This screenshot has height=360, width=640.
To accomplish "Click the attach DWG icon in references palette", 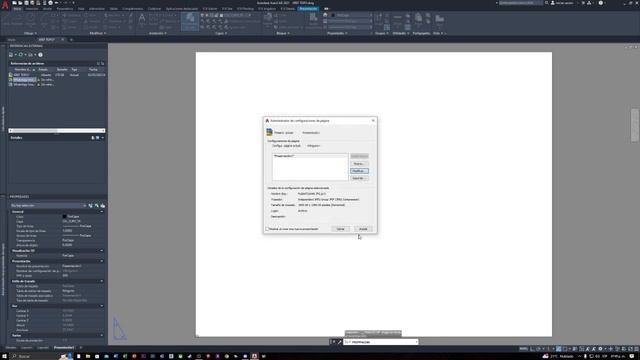I will pyautogui.click(x=11, y=55).
